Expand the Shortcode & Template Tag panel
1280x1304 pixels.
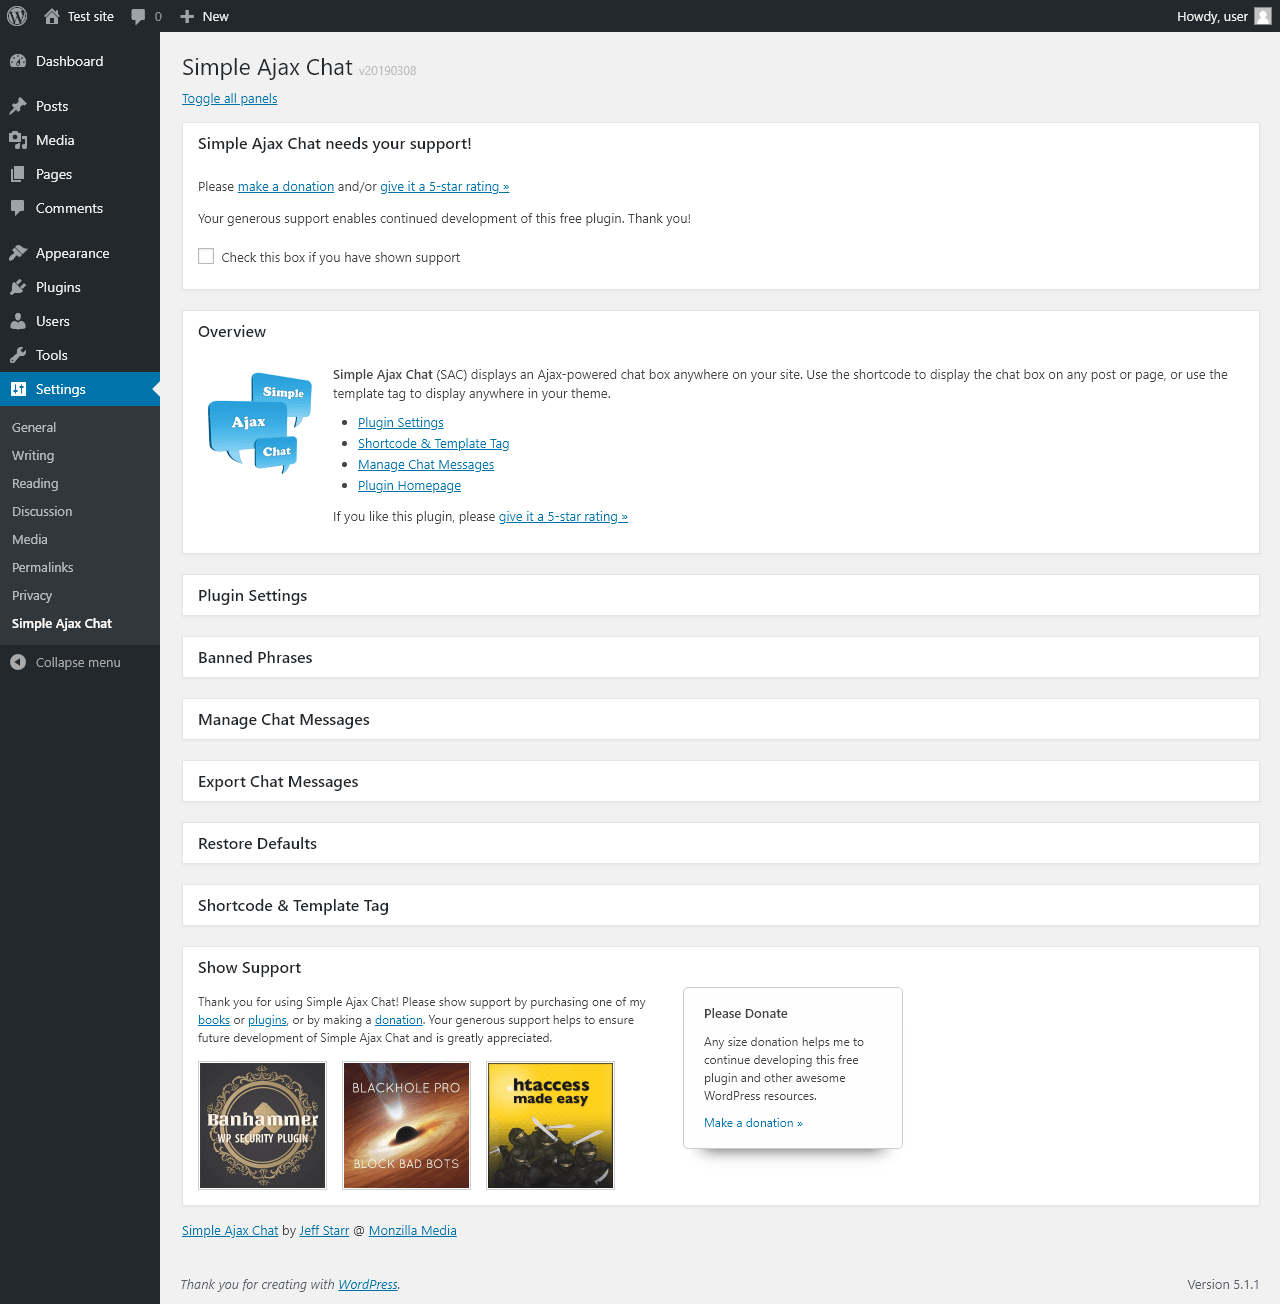720,905
